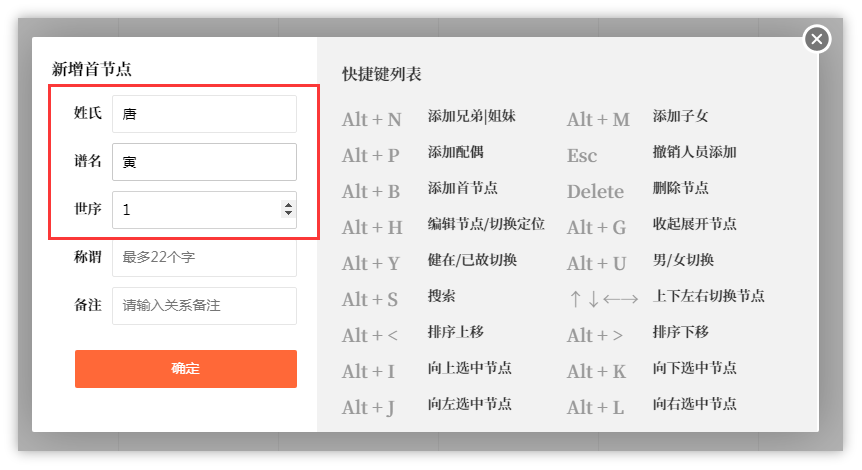
Task: Confirm with the orange 确定 button
Action: (x=186, y=369)
